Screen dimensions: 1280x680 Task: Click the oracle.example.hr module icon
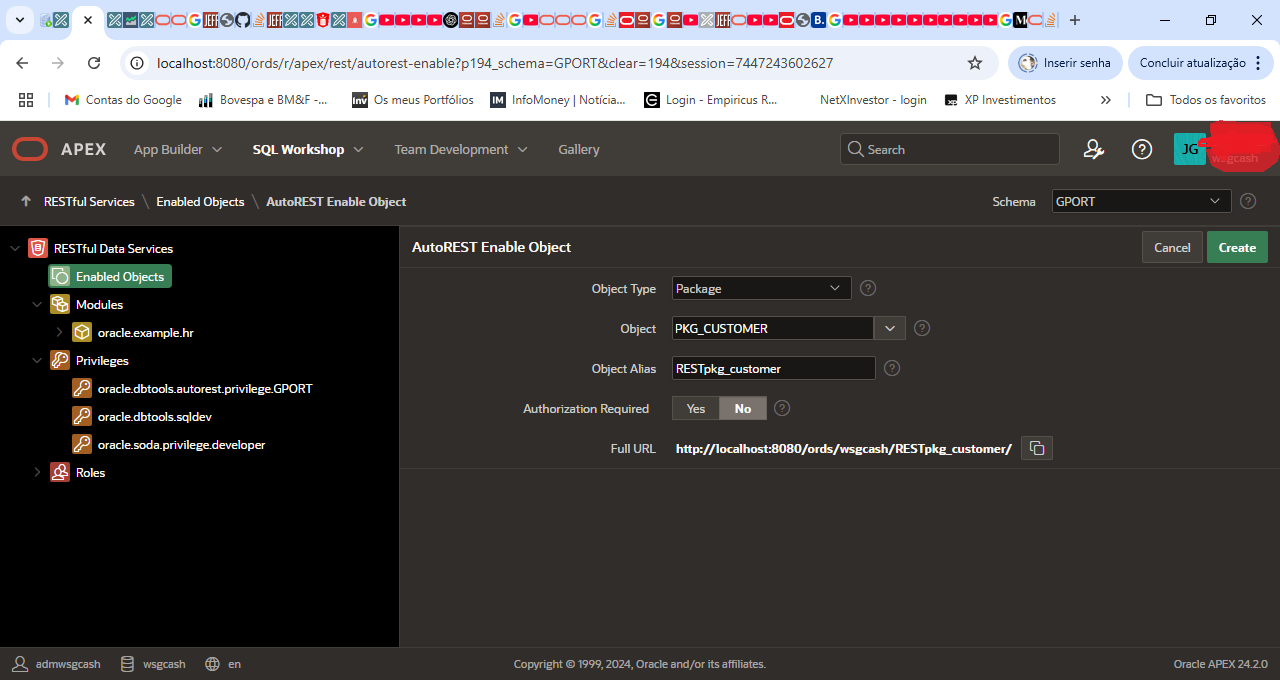tap(82, 332)
